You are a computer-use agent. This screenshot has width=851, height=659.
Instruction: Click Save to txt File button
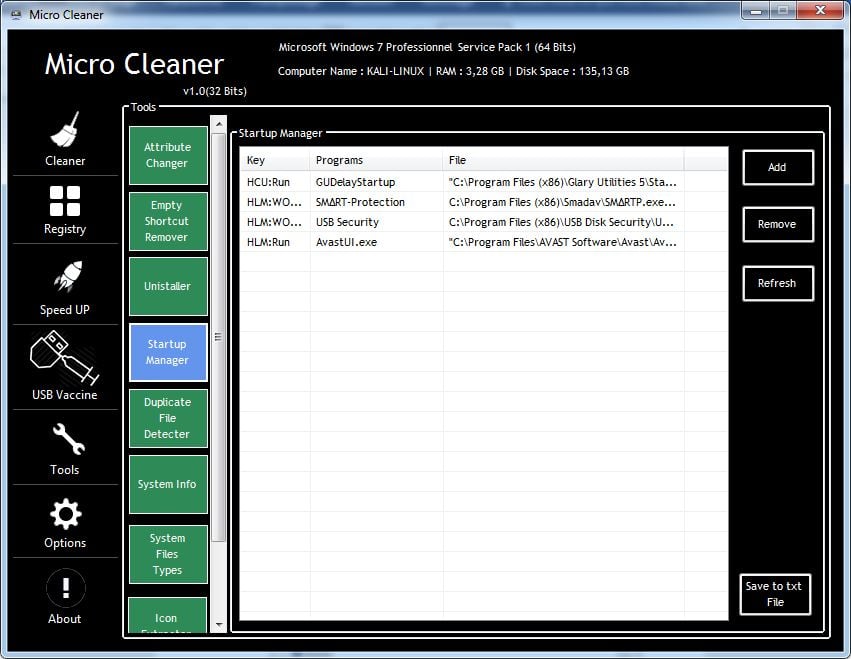775,594
